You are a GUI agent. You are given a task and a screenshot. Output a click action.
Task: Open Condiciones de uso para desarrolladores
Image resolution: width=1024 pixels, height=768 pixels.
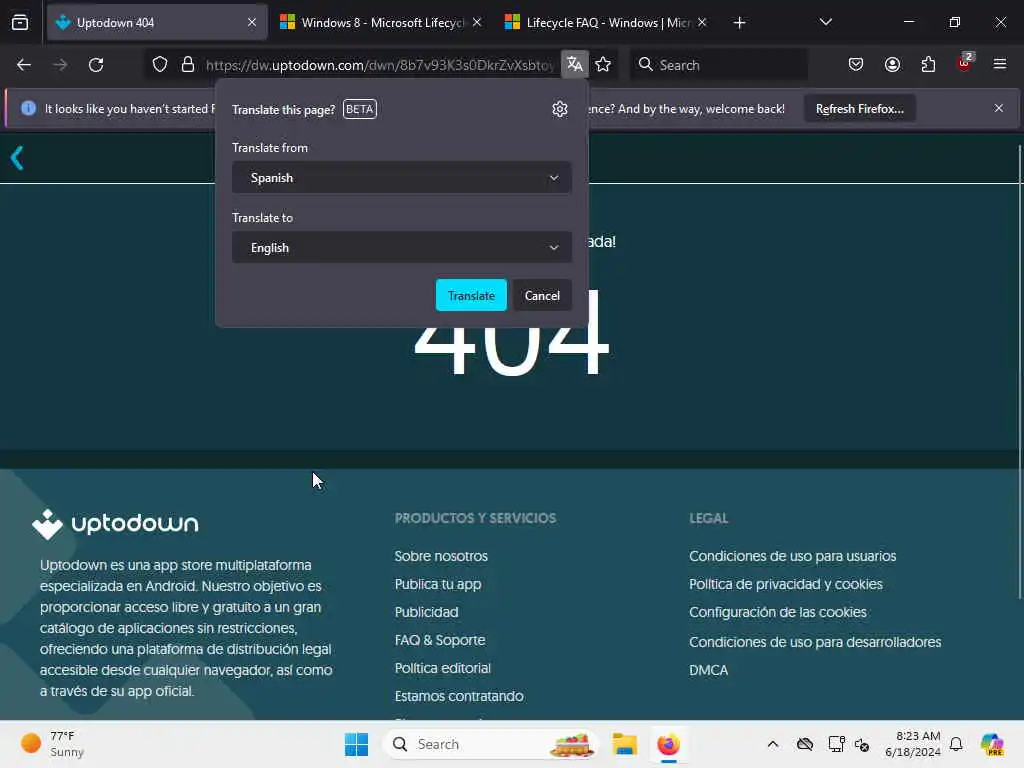(x=815, y=642)
